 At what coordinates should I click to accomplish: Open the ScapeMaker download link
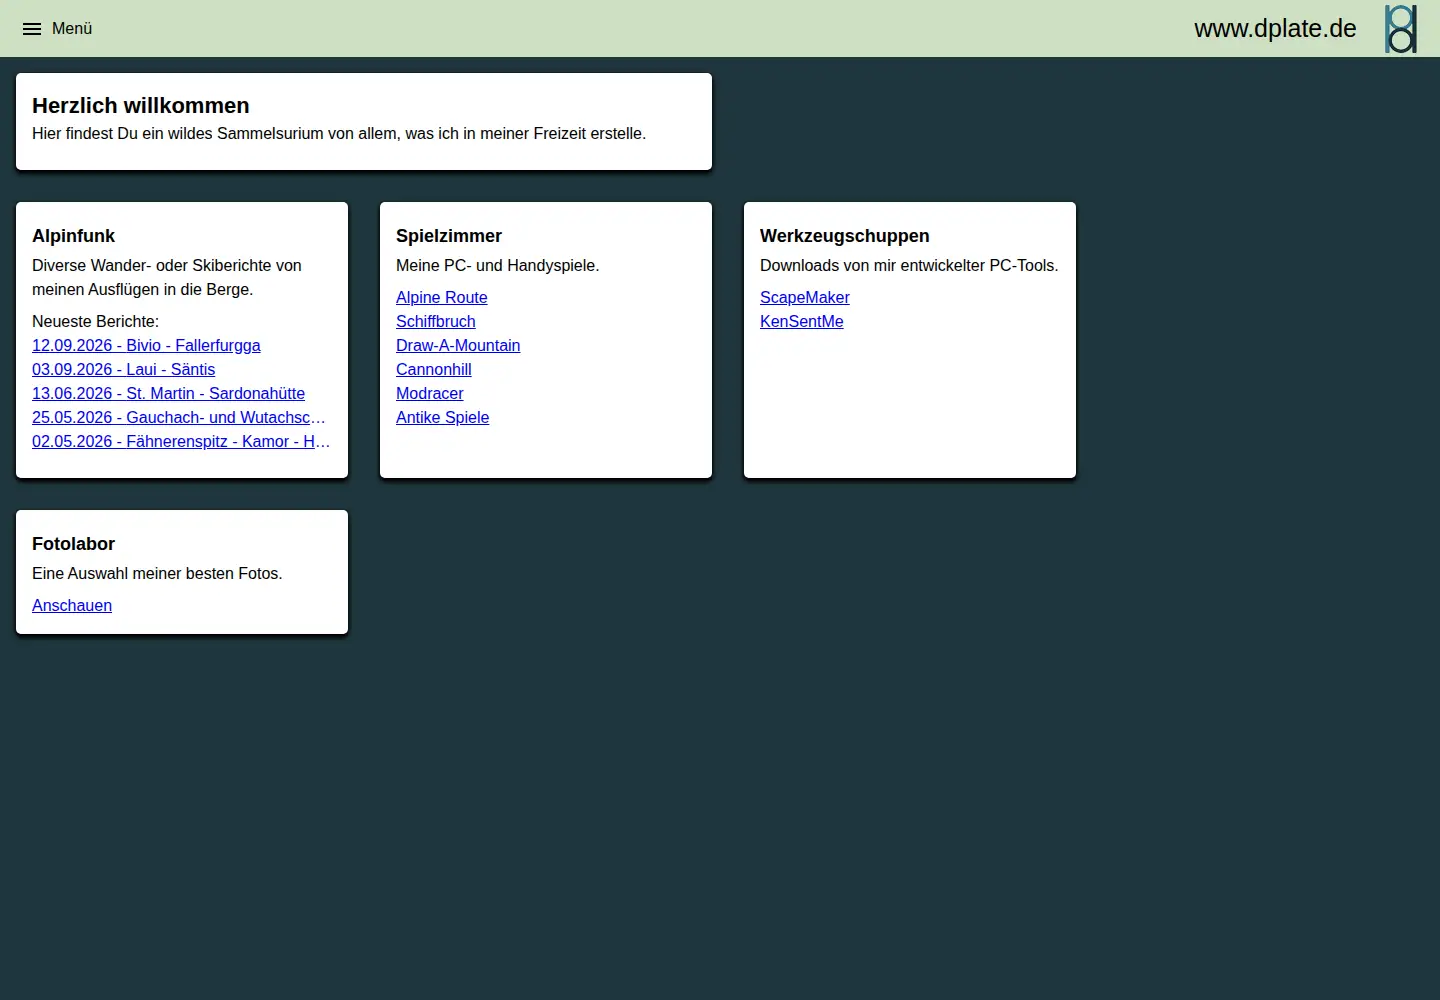[805, 297]
